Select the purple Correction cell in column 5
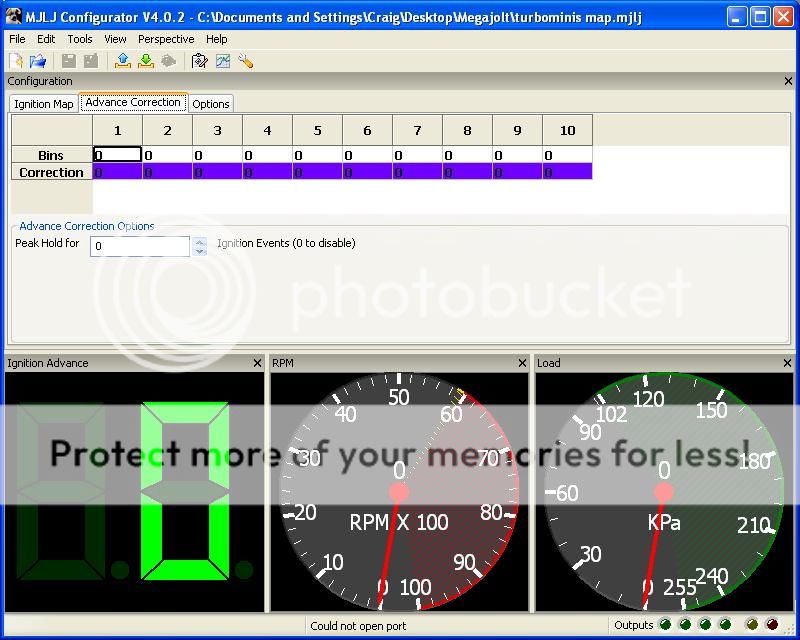Viewport: 800px width, 640px height. point(317,172)
